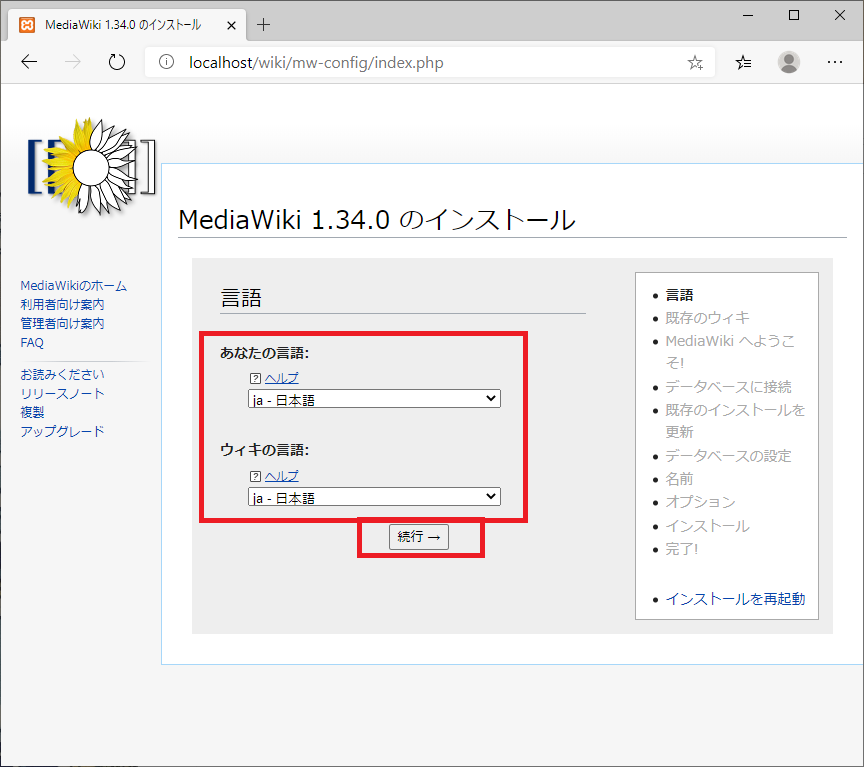Open ヘルプ link for ウィキの言語
Viewport: 864px width, 767px height.
282,476
